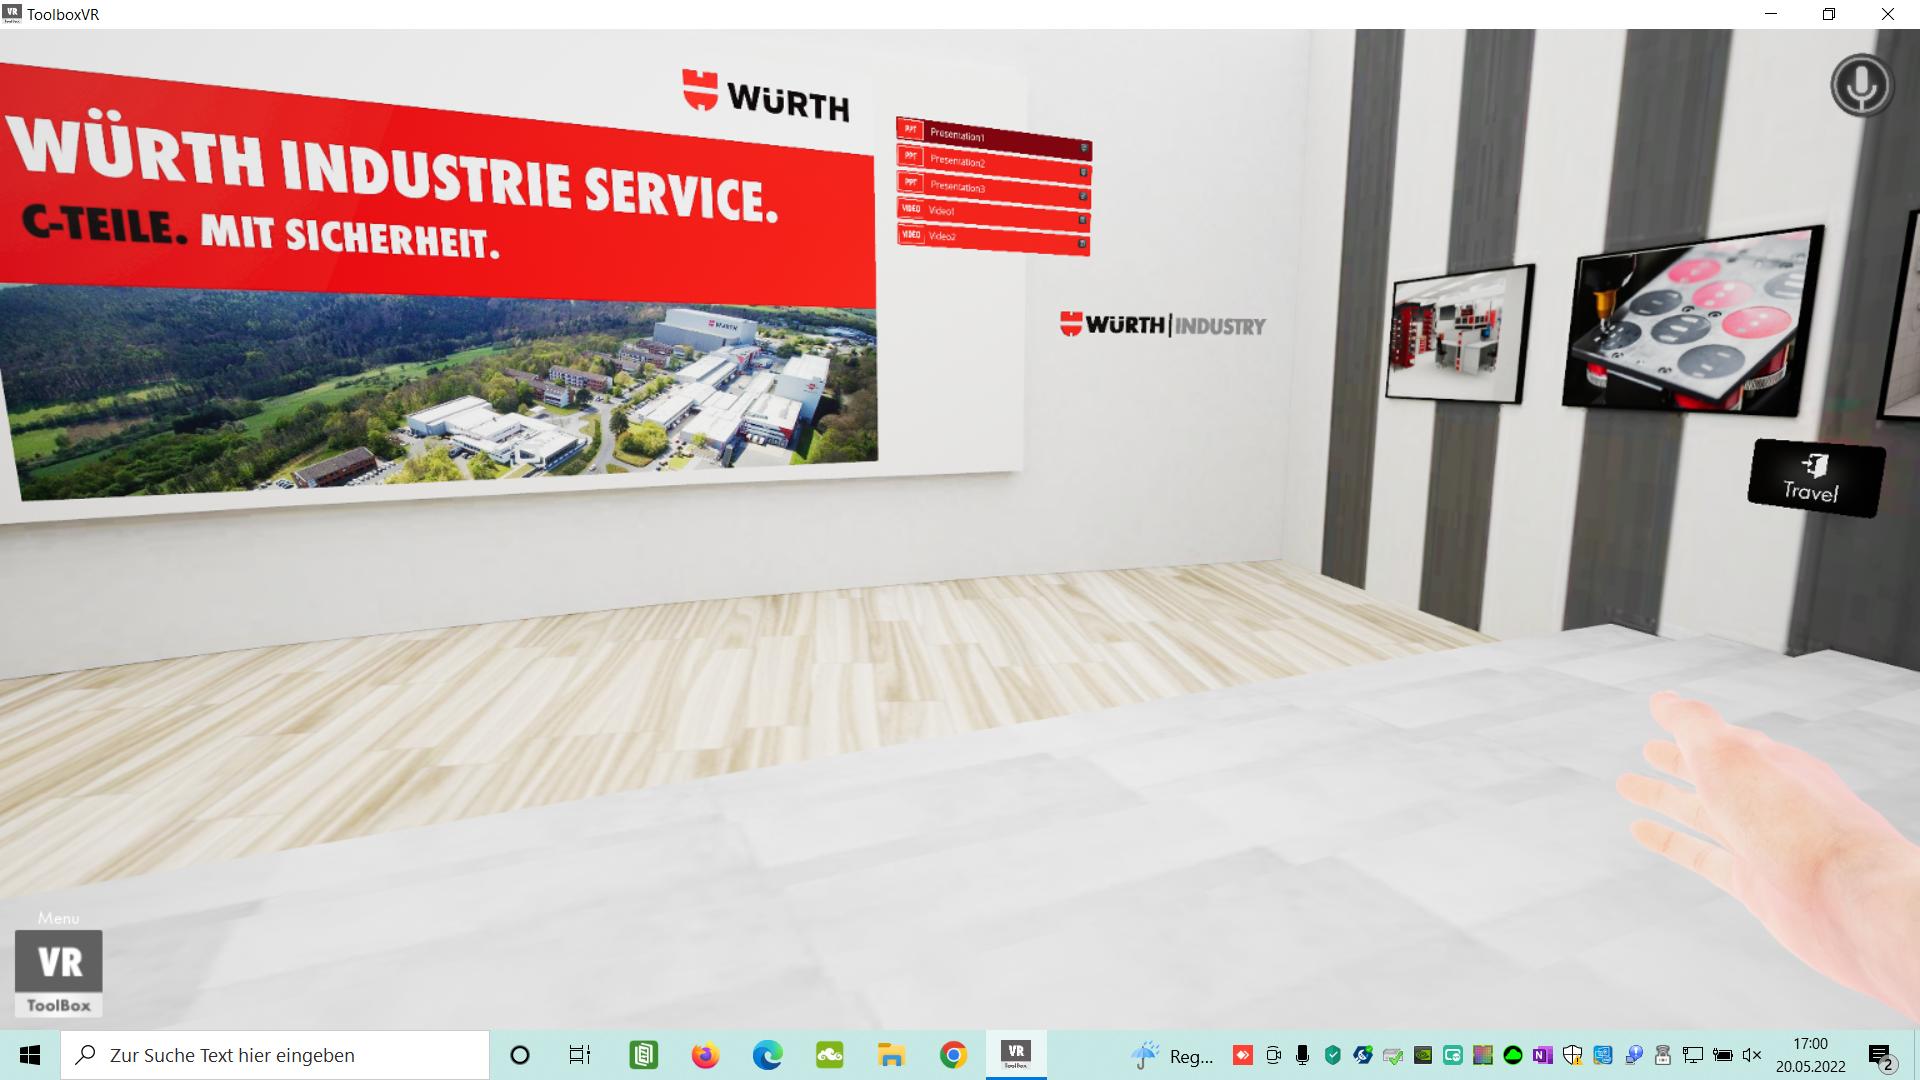Open the red AnyDesk tray icon
1920x1080 pixels.
(x=1243, y=1055)
